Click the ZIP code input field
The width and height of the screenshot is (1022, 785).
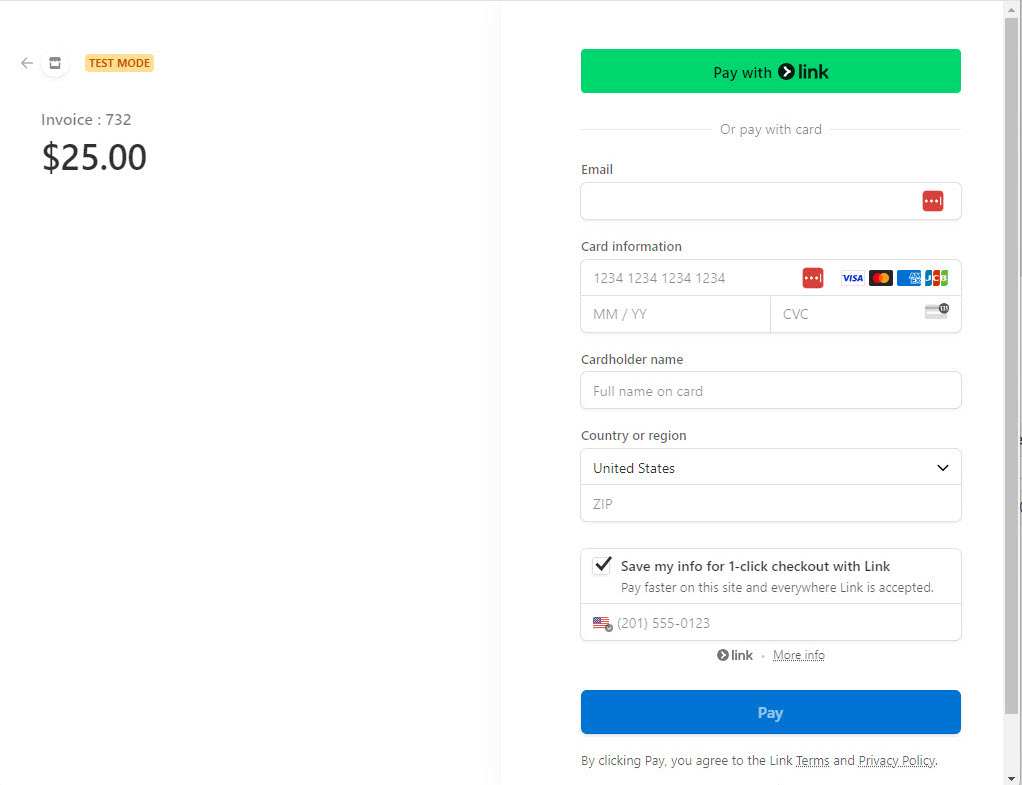pos(770,503)
